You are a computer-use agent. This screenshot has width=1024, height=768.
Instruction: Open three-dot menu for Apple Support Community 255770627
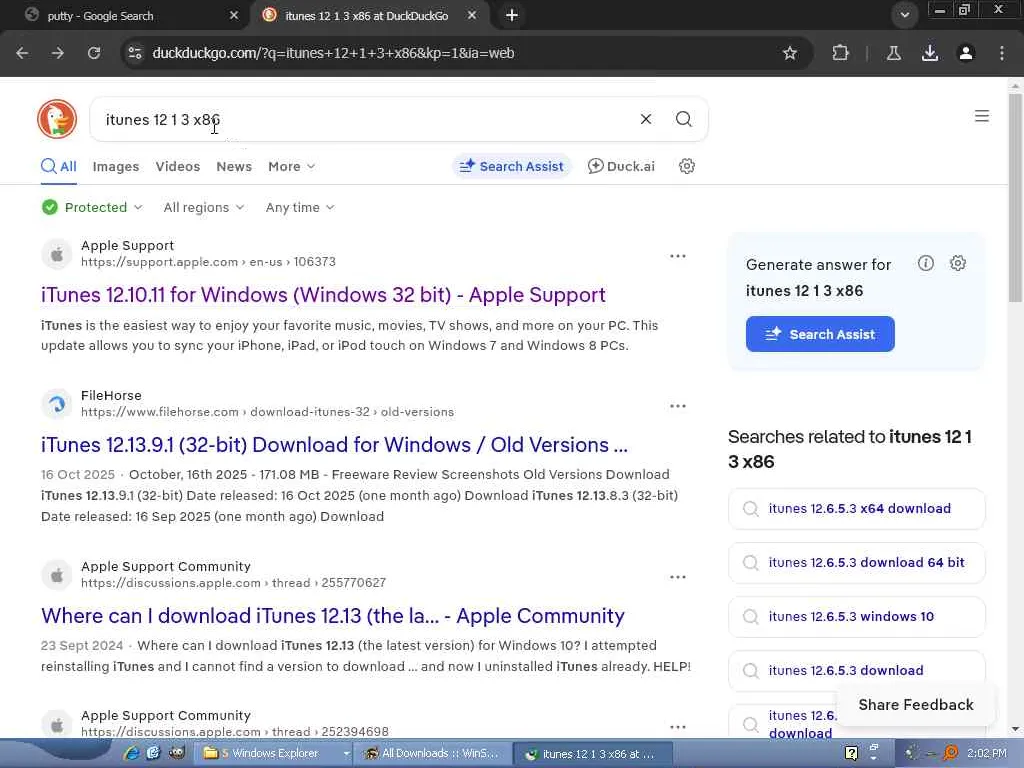tap(678, 577)
